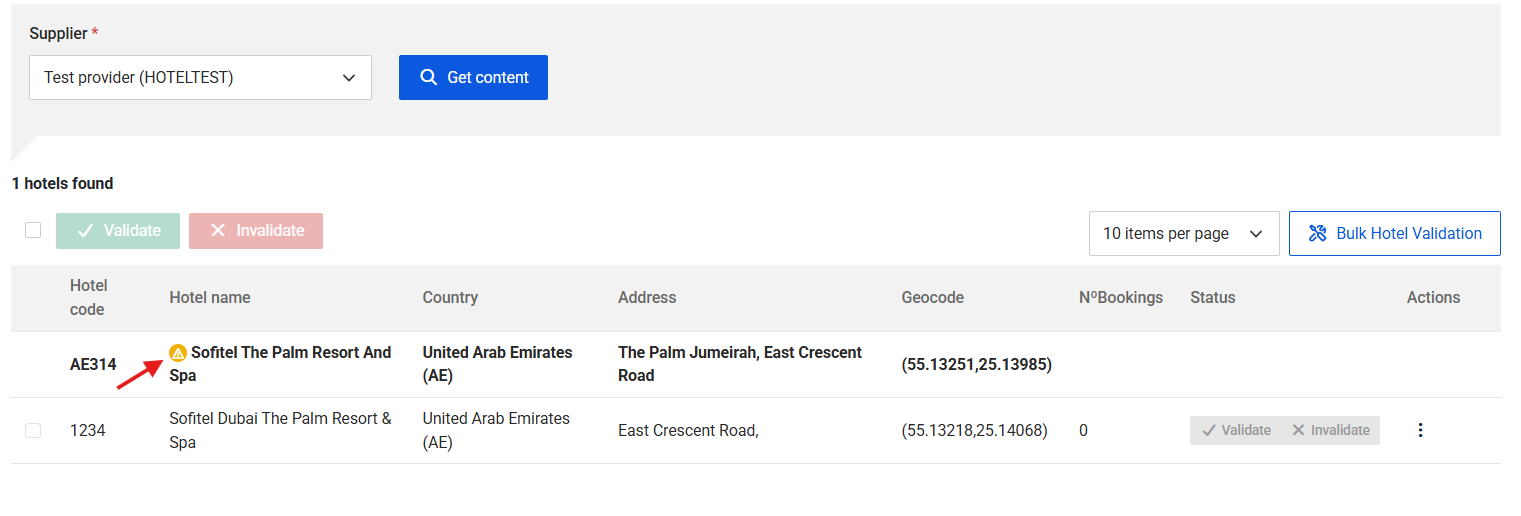Viewport: 1521px width, 516px height.
Task: Click the tools icon in Bulk Hotel Validation
Action: coord(1317,233)
